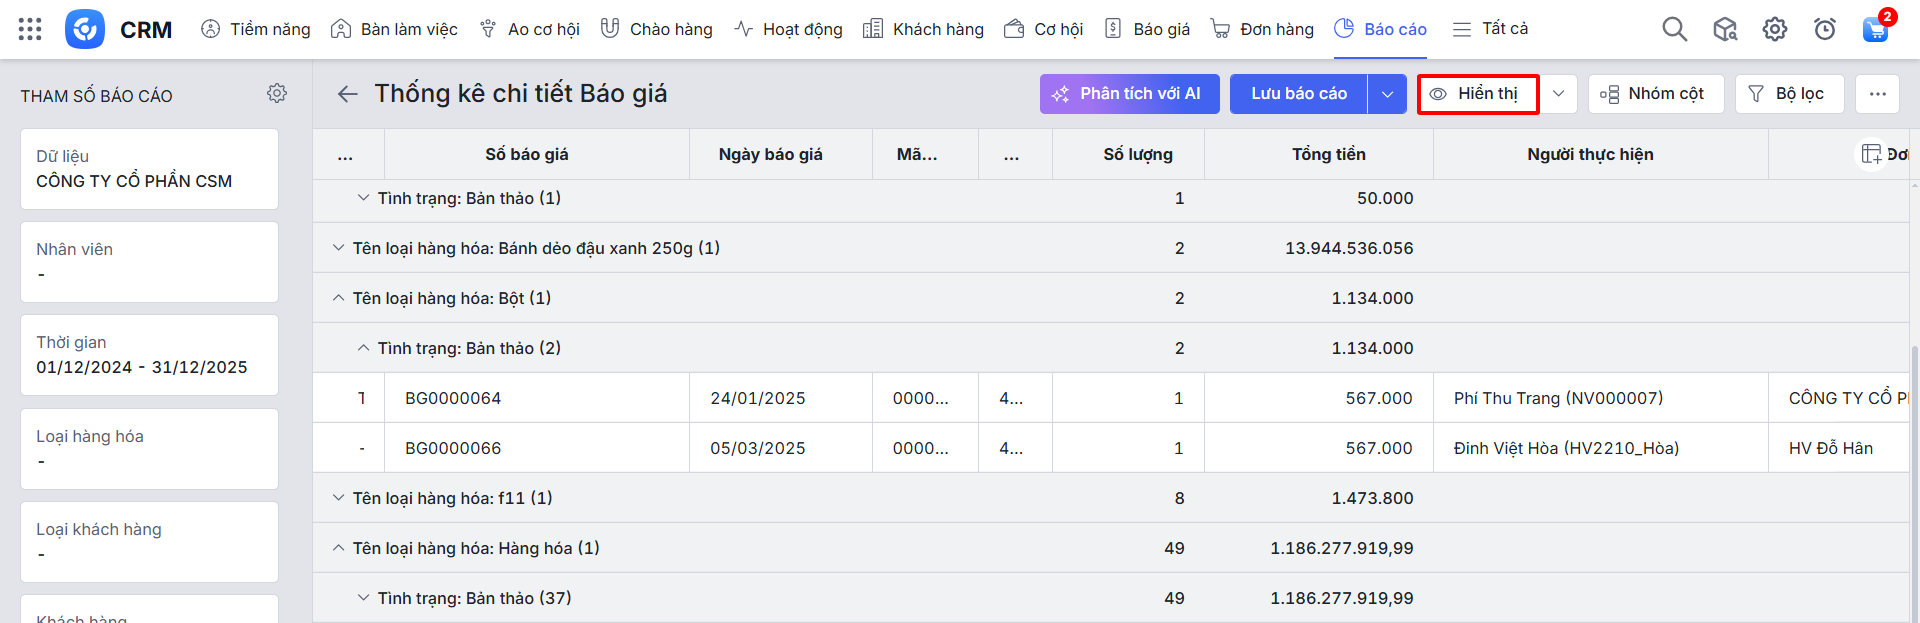Screen dimensions: 1920x623
Task: Open the settings gear in top bar
Action: (1774, 29)
